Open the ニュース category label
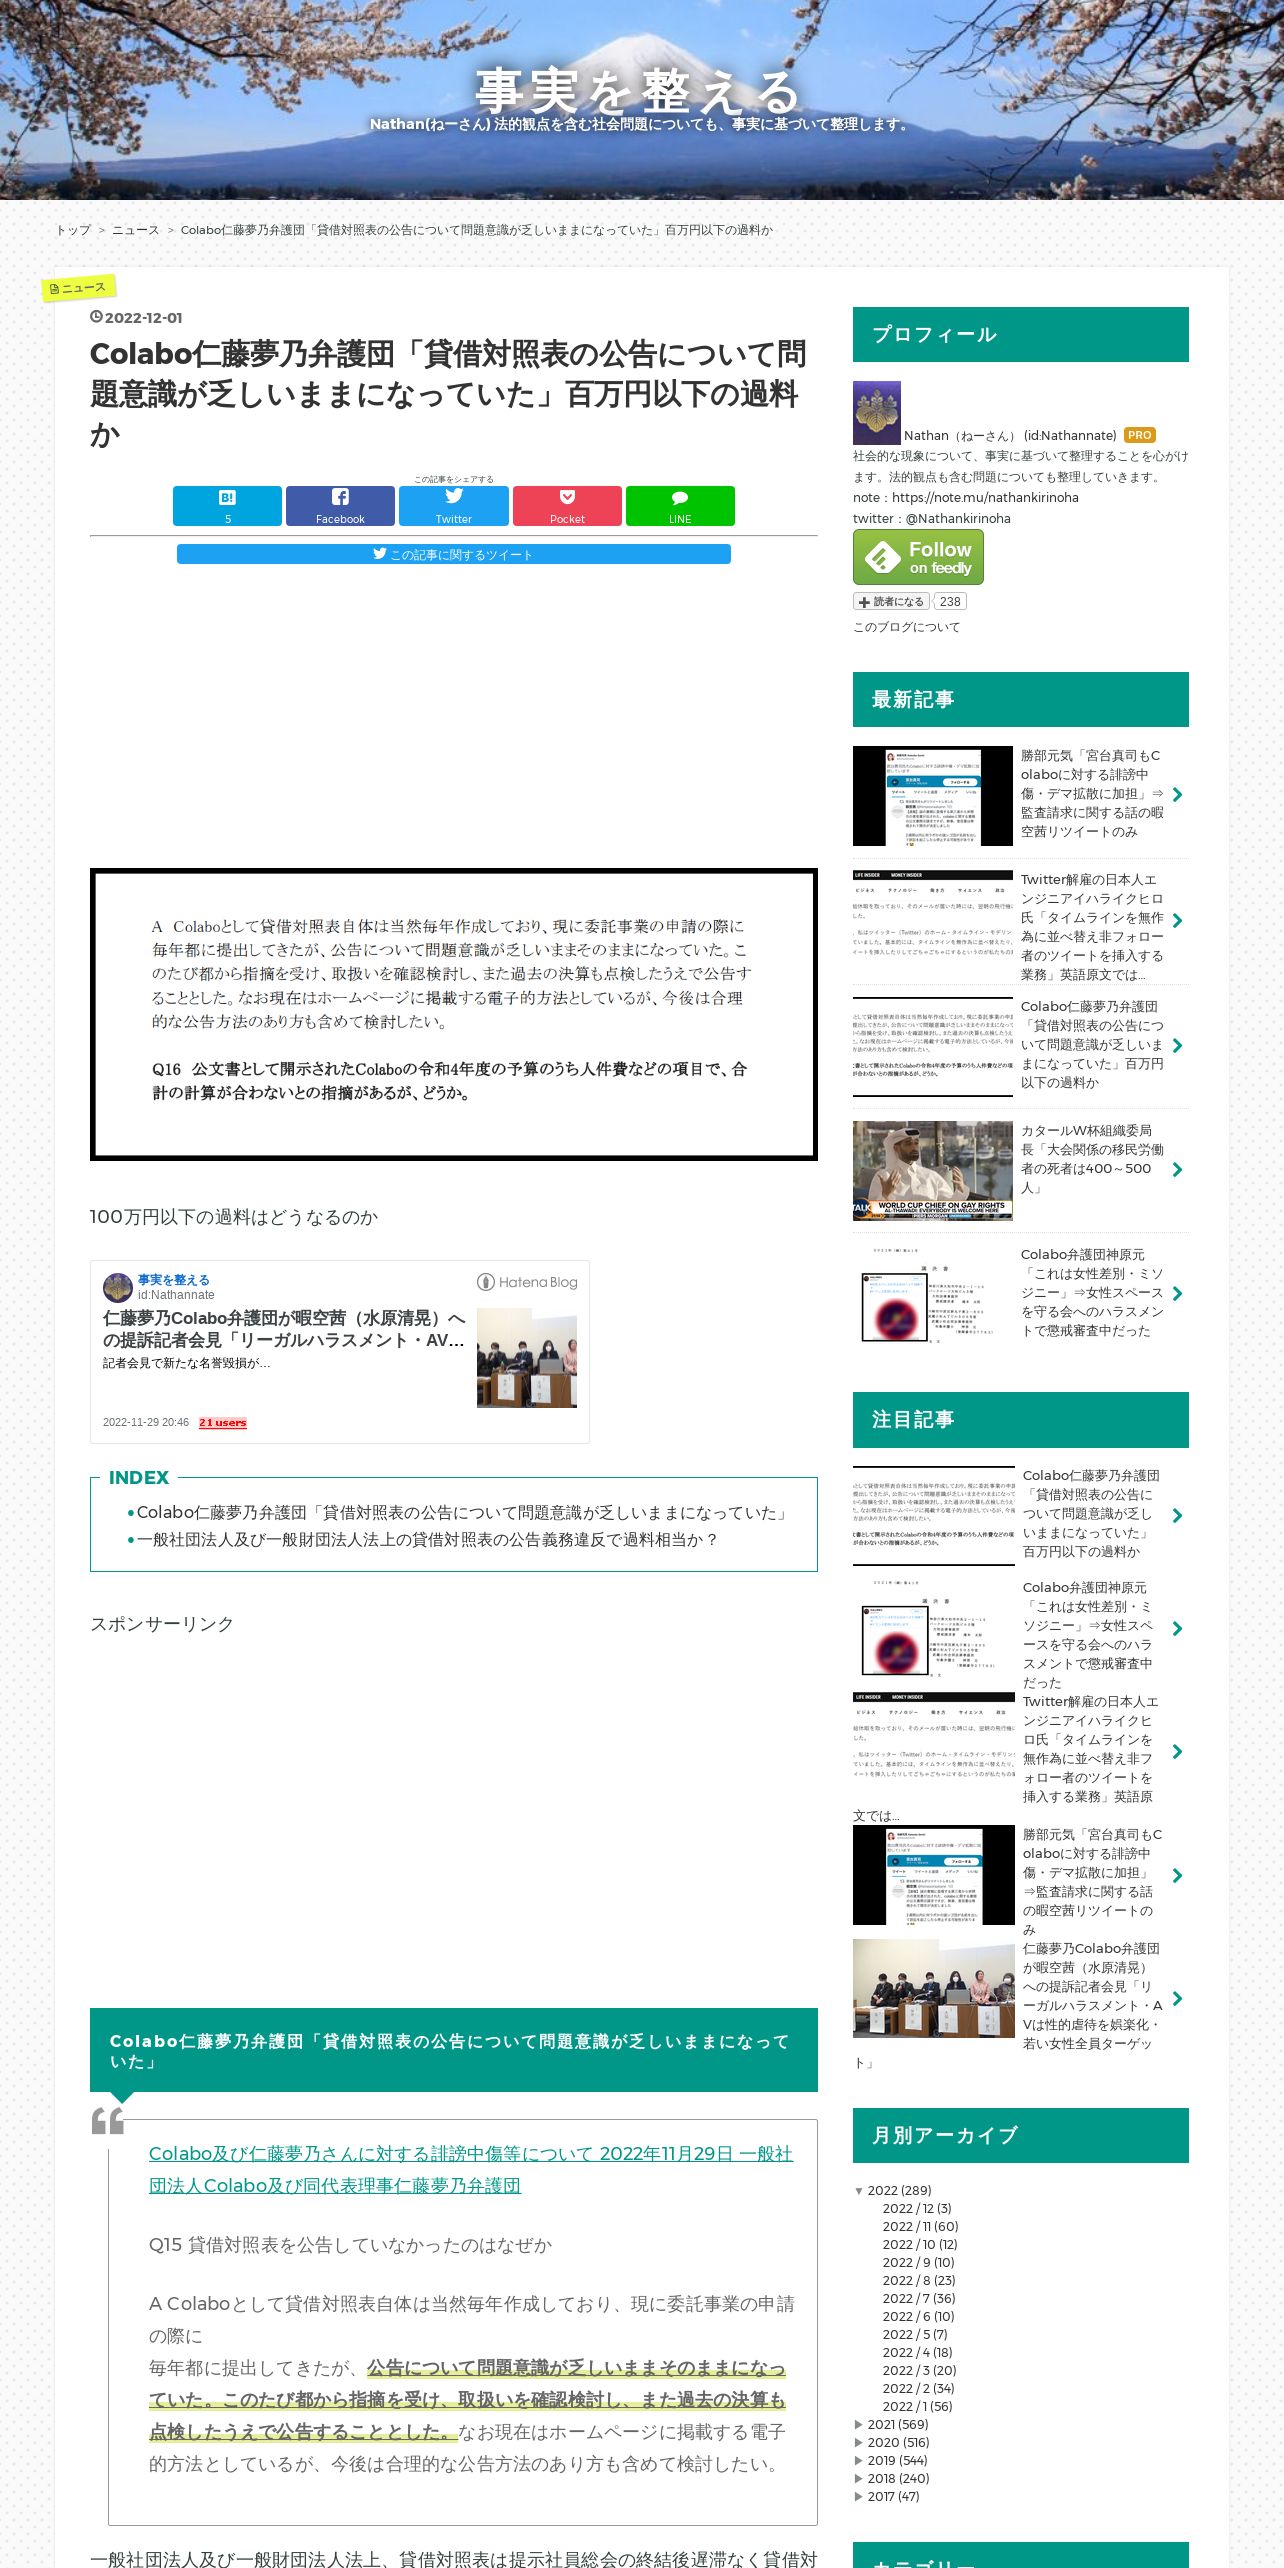Screen dimensions: 1284x2568 pyautogui.click(x=79, y=288)
